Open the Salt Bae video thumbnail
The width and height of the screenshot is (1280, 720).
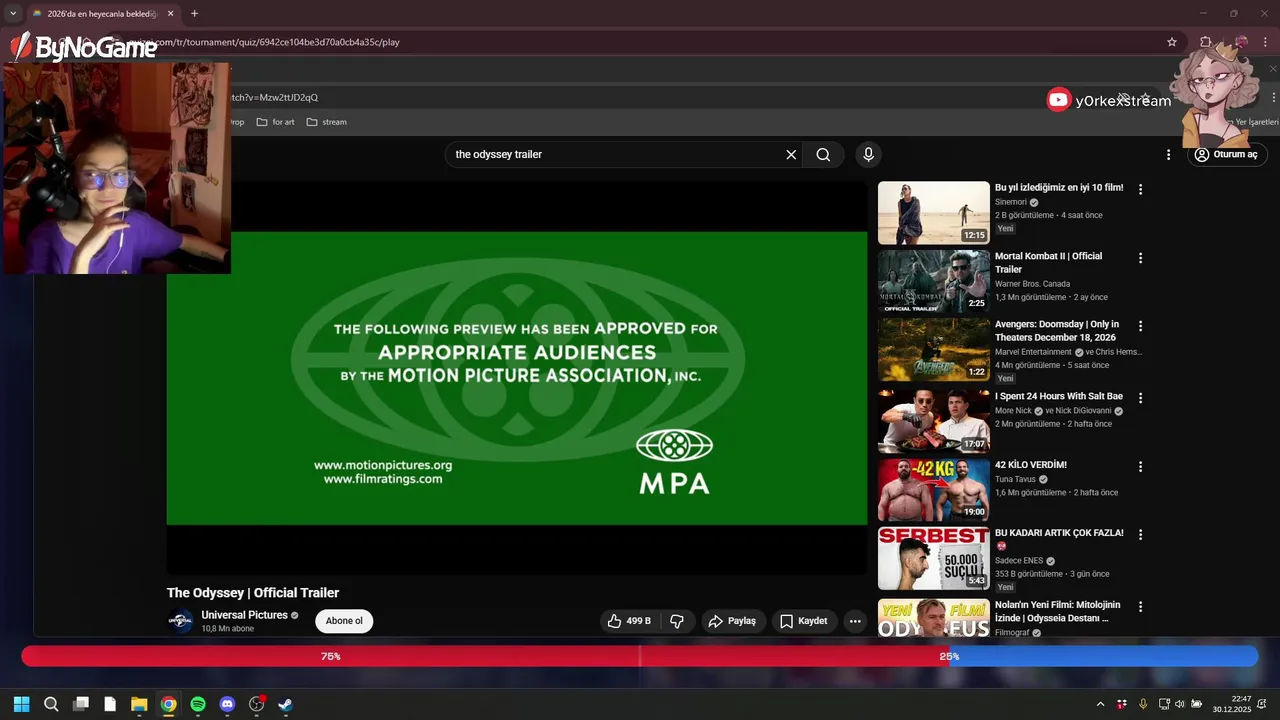click(934, 421)
